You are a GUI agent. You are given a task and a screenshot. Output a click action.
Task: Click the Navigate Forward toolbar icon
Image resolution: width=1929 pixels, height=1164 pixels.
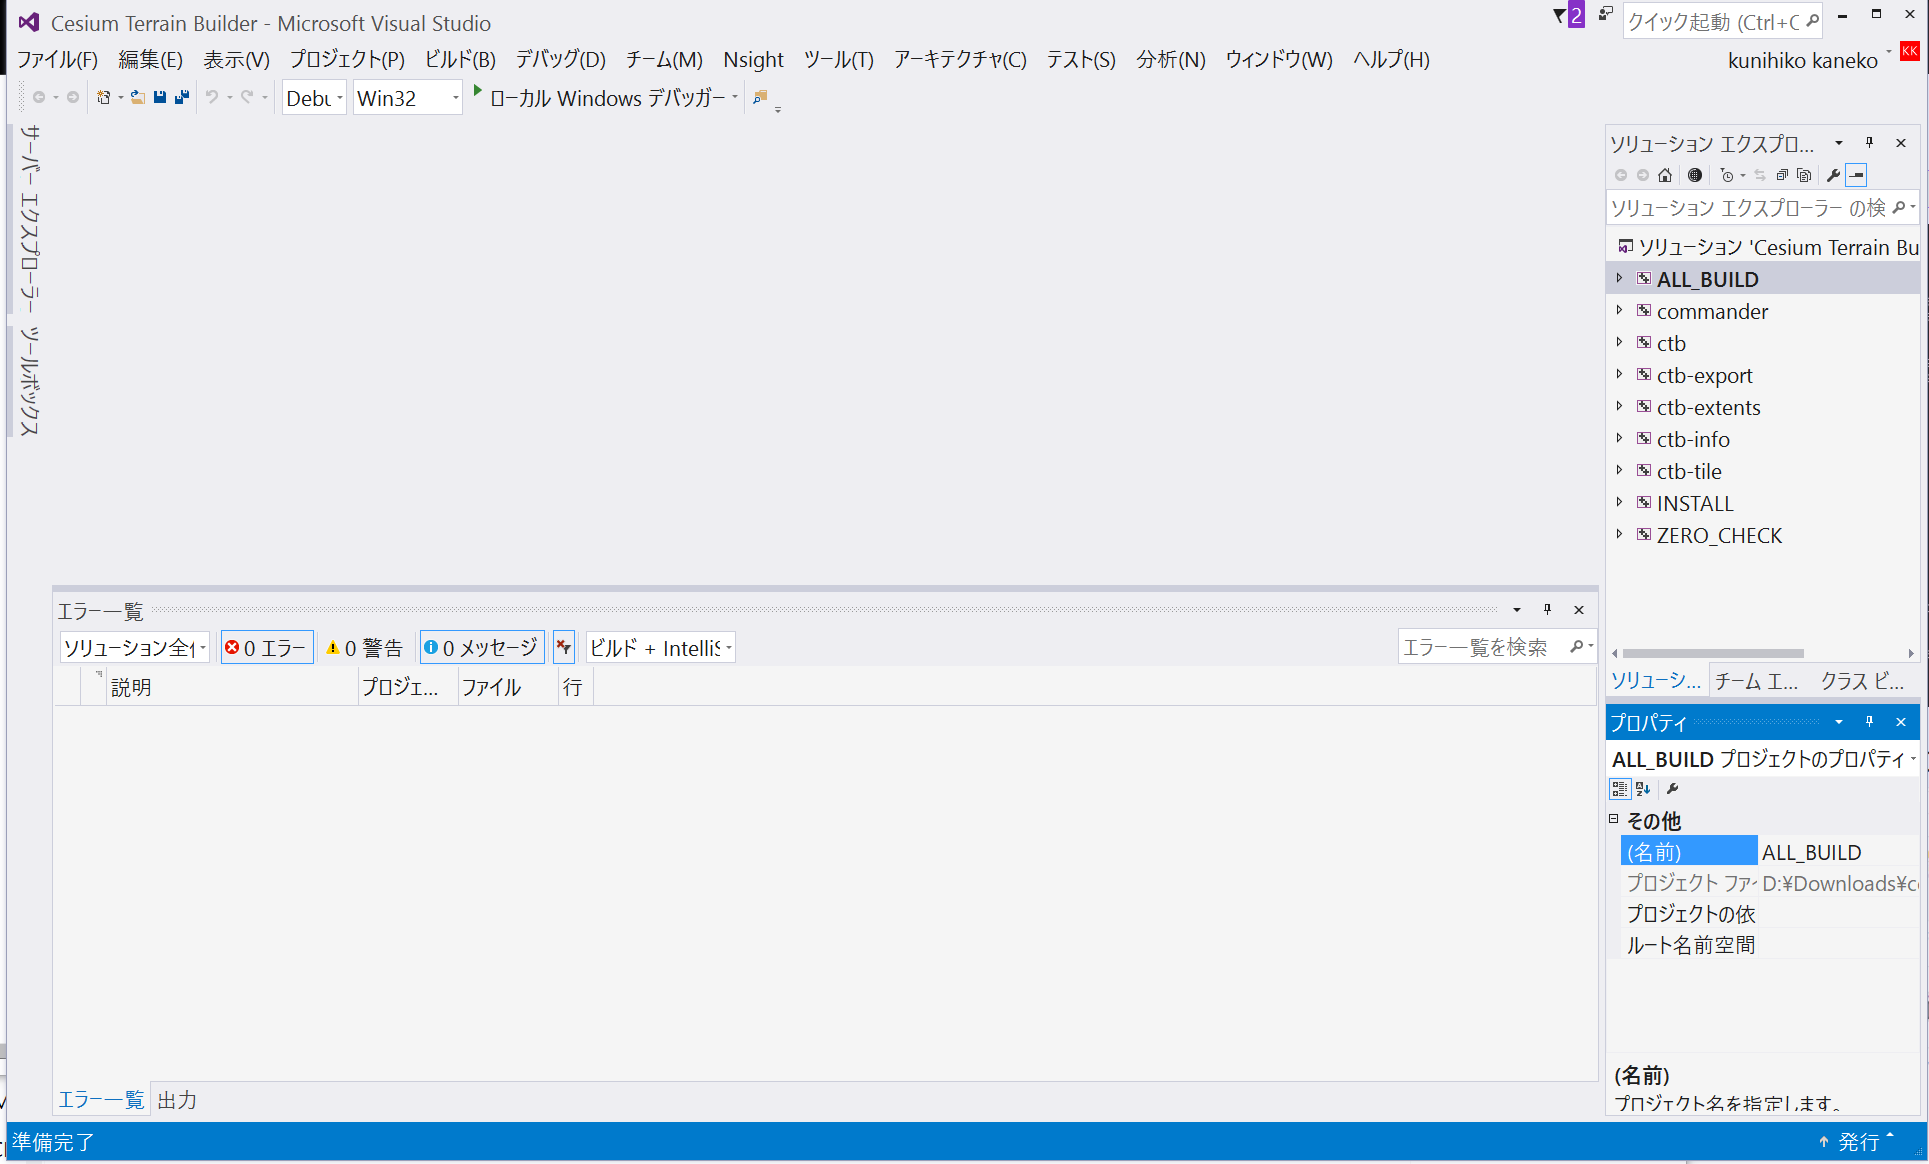pyautogui.click(x=73, y=97)
